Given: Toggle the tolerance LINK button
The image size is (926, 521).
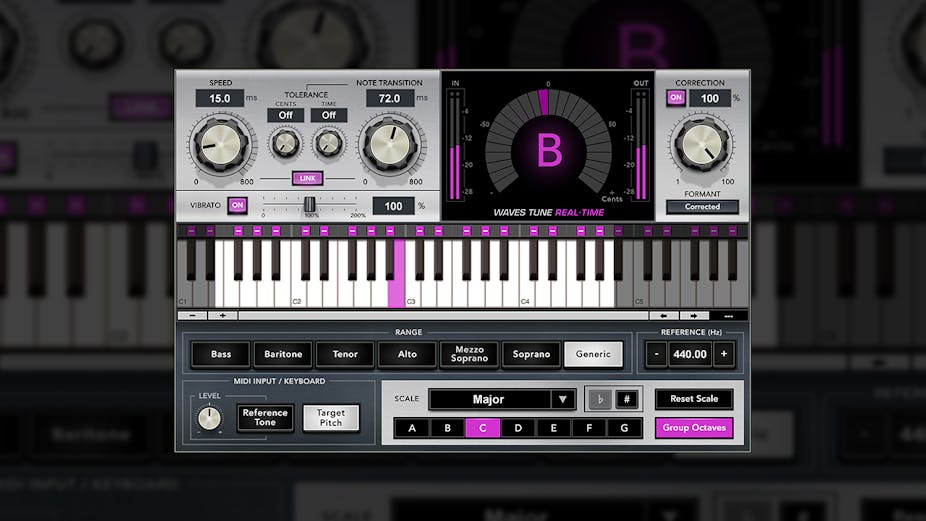Looking at the screenshot, I should (307, 178).
